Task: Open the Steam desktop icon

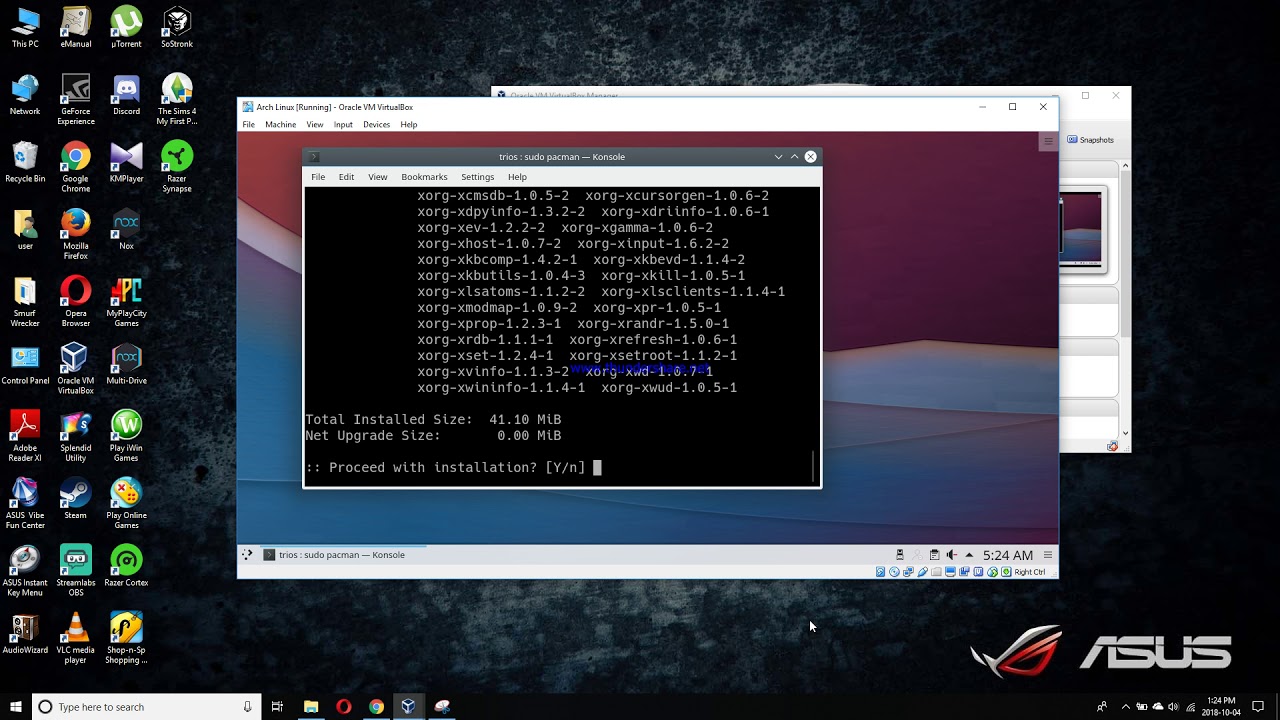Action: [x=75, y=498]
